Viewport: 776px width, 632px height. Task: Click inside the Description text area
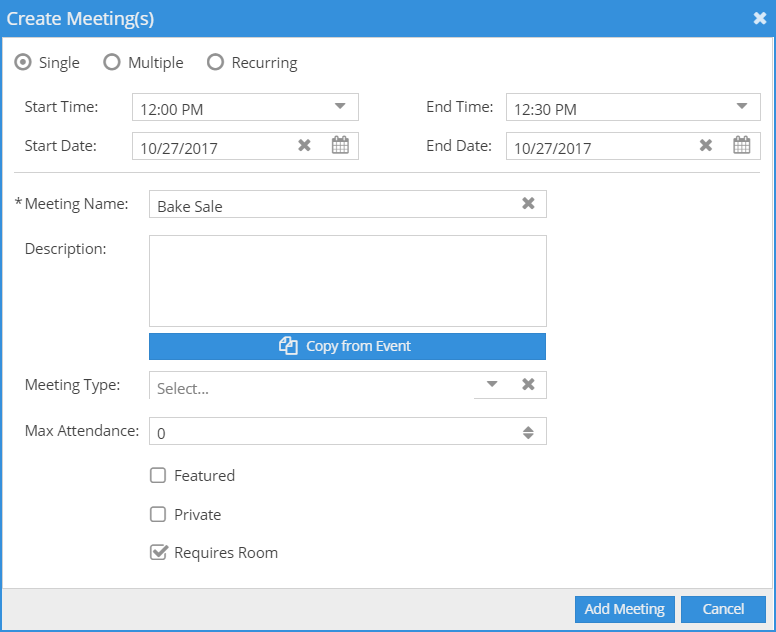pos(348,281)
